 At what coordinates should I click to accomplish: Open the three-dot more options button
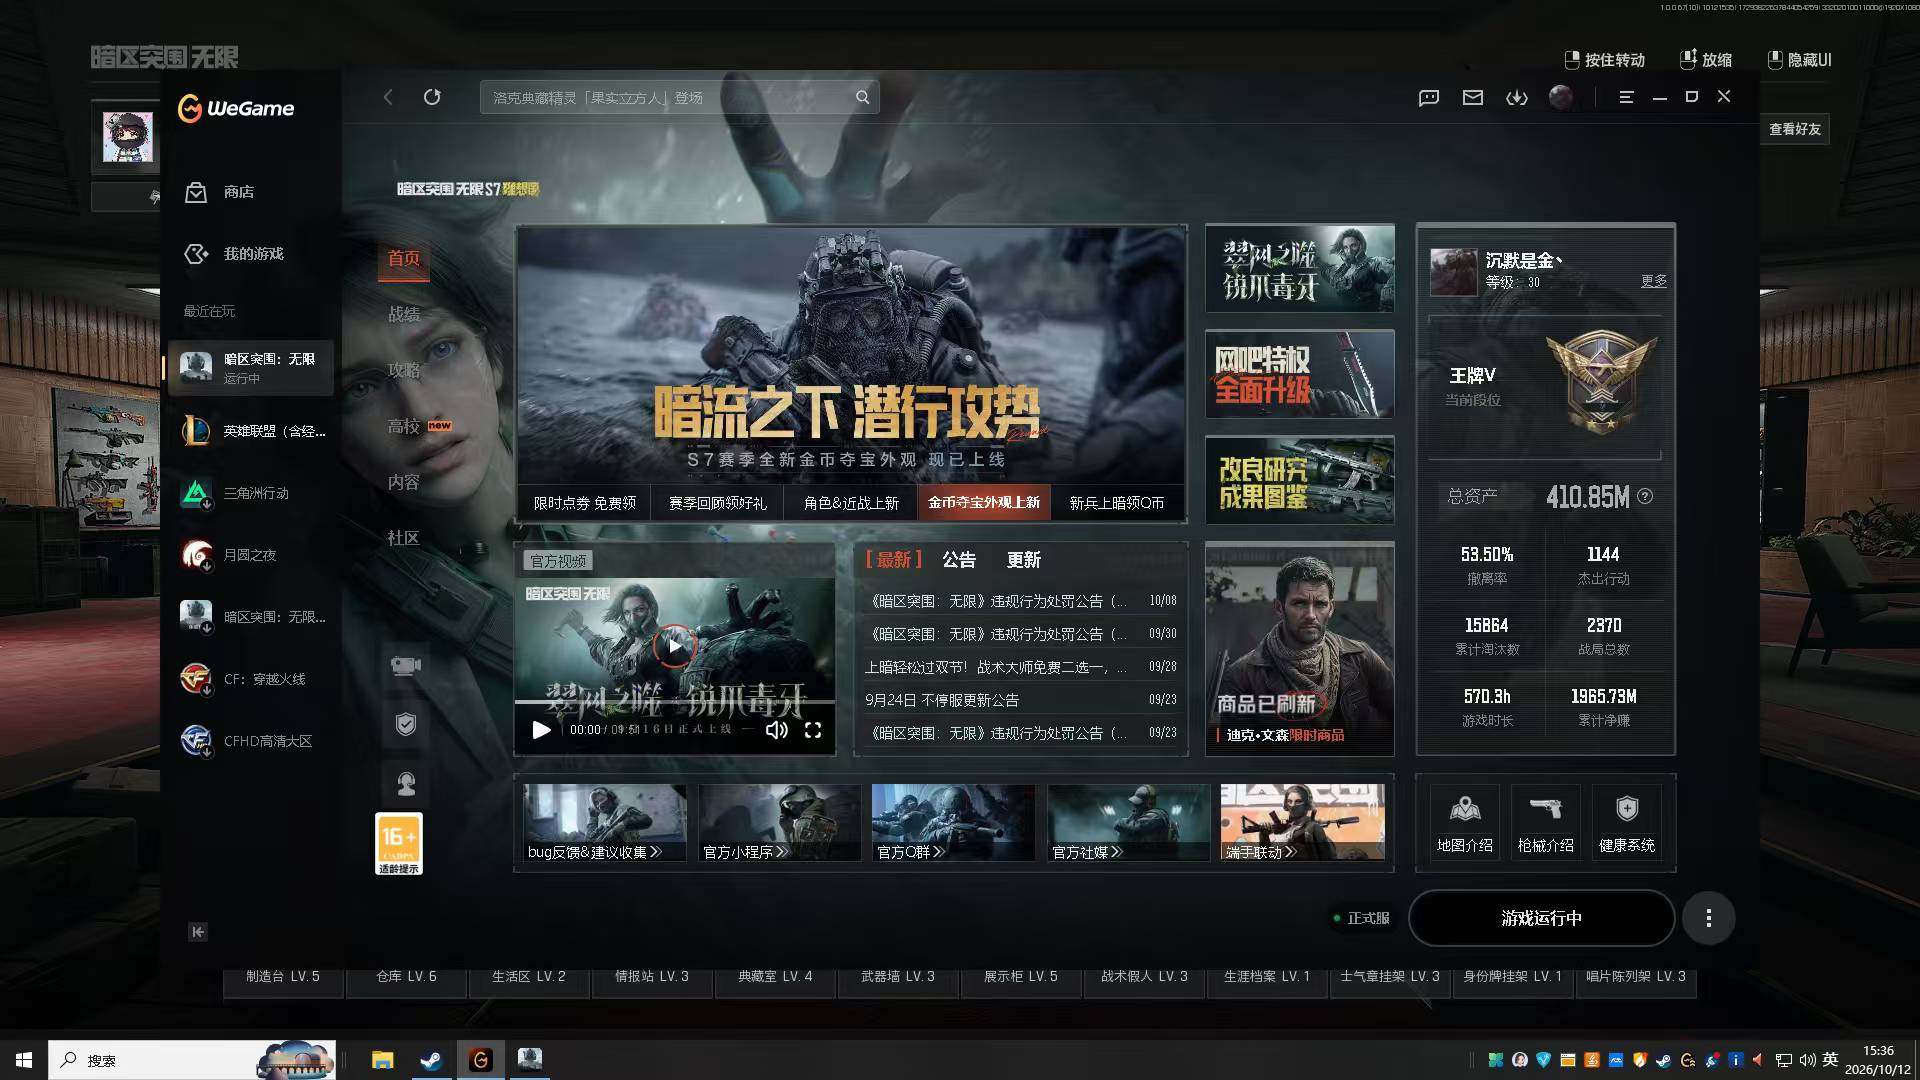click(x=1708, y=918)
